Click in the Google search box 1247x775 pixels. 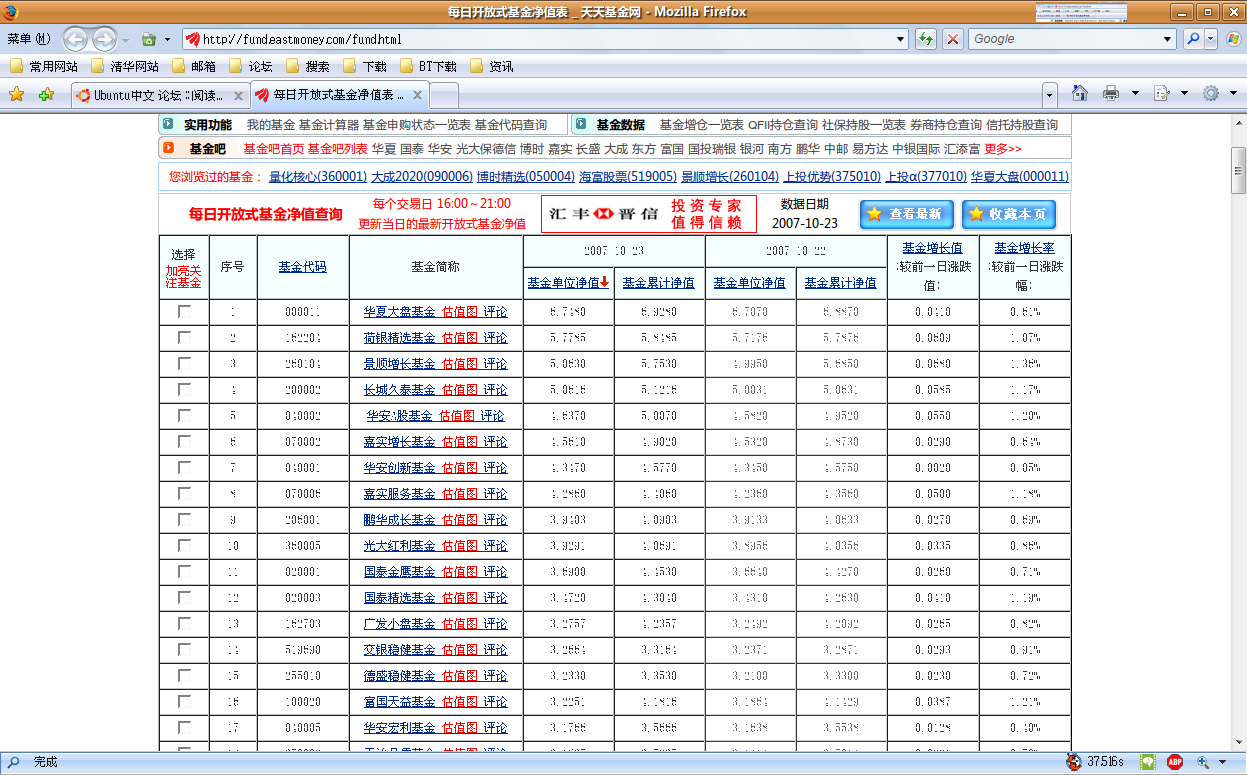tap(1064, 39)
